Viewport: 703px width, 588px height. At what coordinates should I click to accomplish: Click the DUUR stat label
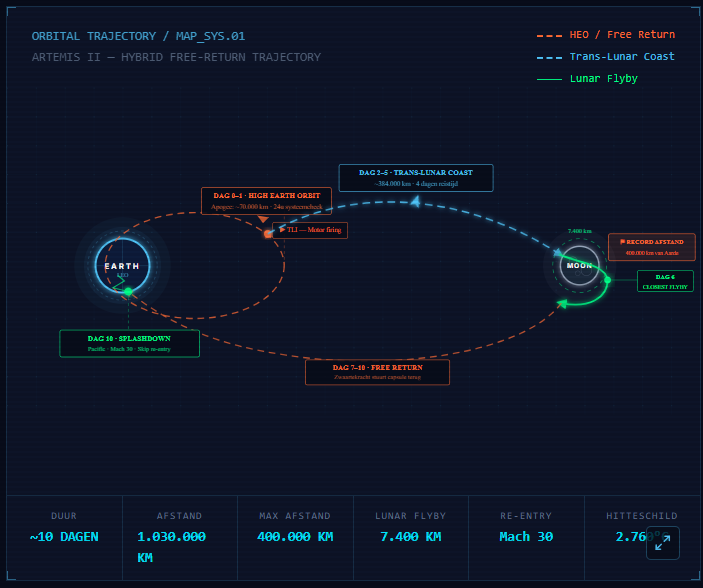64,516
